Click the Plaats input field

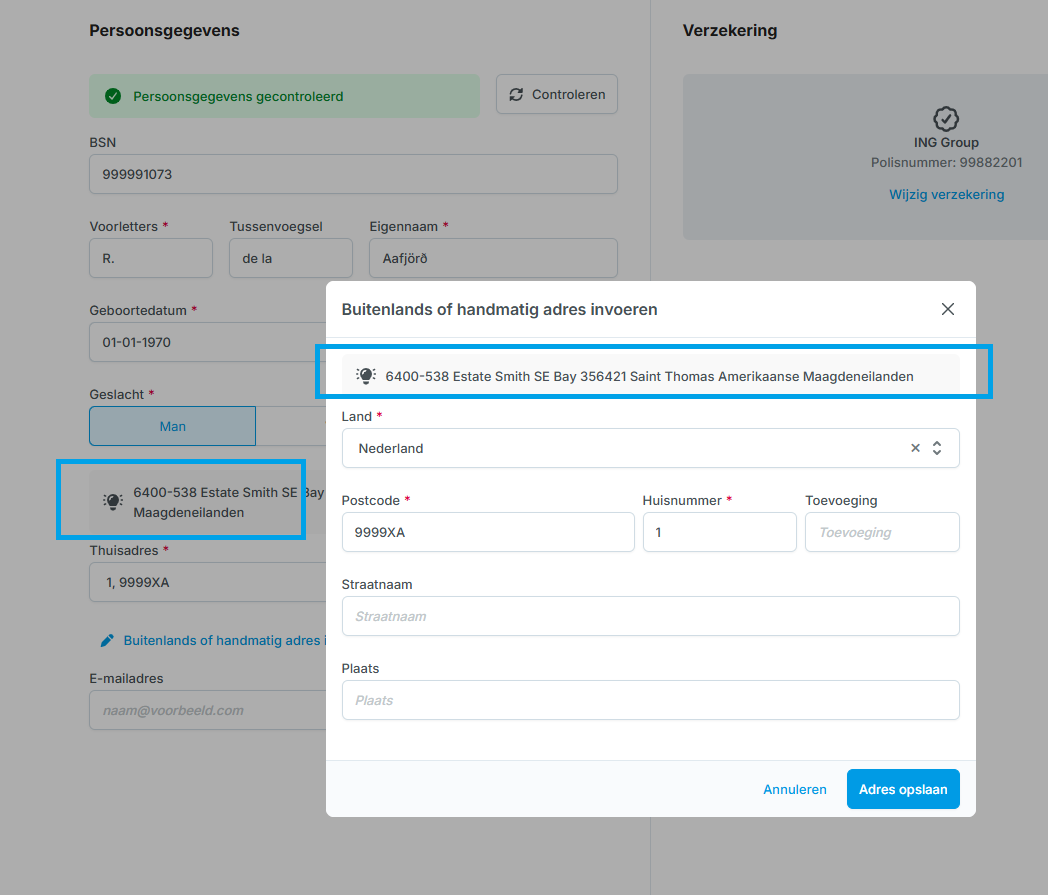coord(651,700)
